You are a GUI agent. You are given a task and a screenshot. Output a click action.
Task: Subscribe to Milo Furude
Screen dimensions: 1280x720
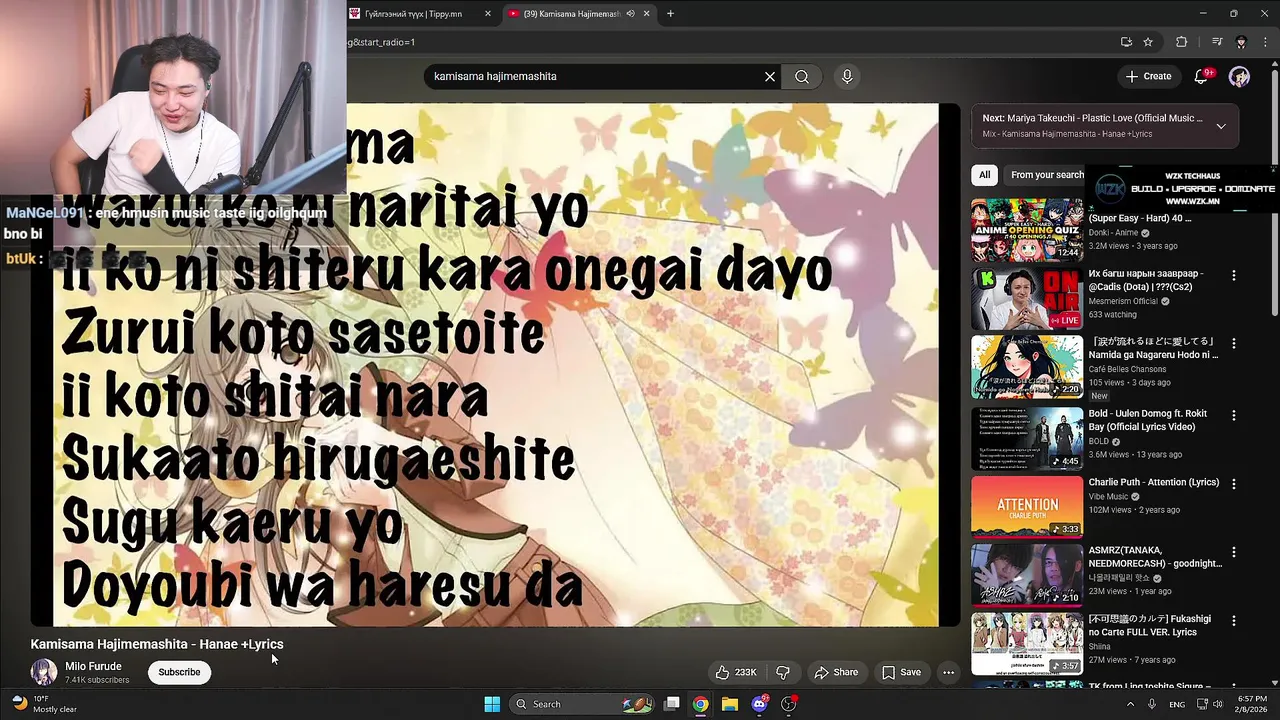(179, 672)
